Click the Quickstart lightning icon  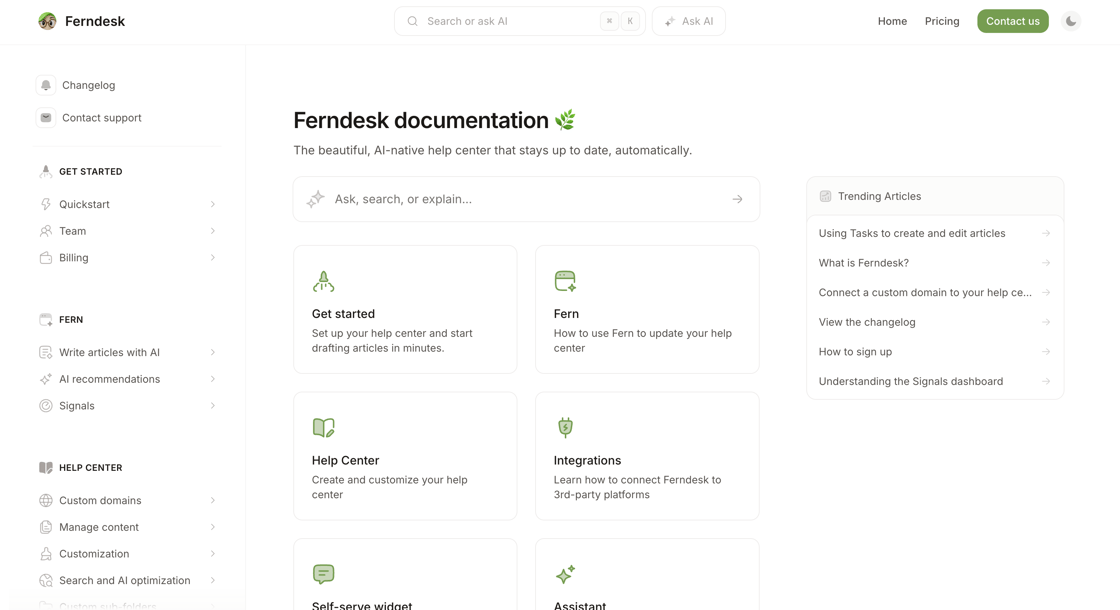click(46, 204)
